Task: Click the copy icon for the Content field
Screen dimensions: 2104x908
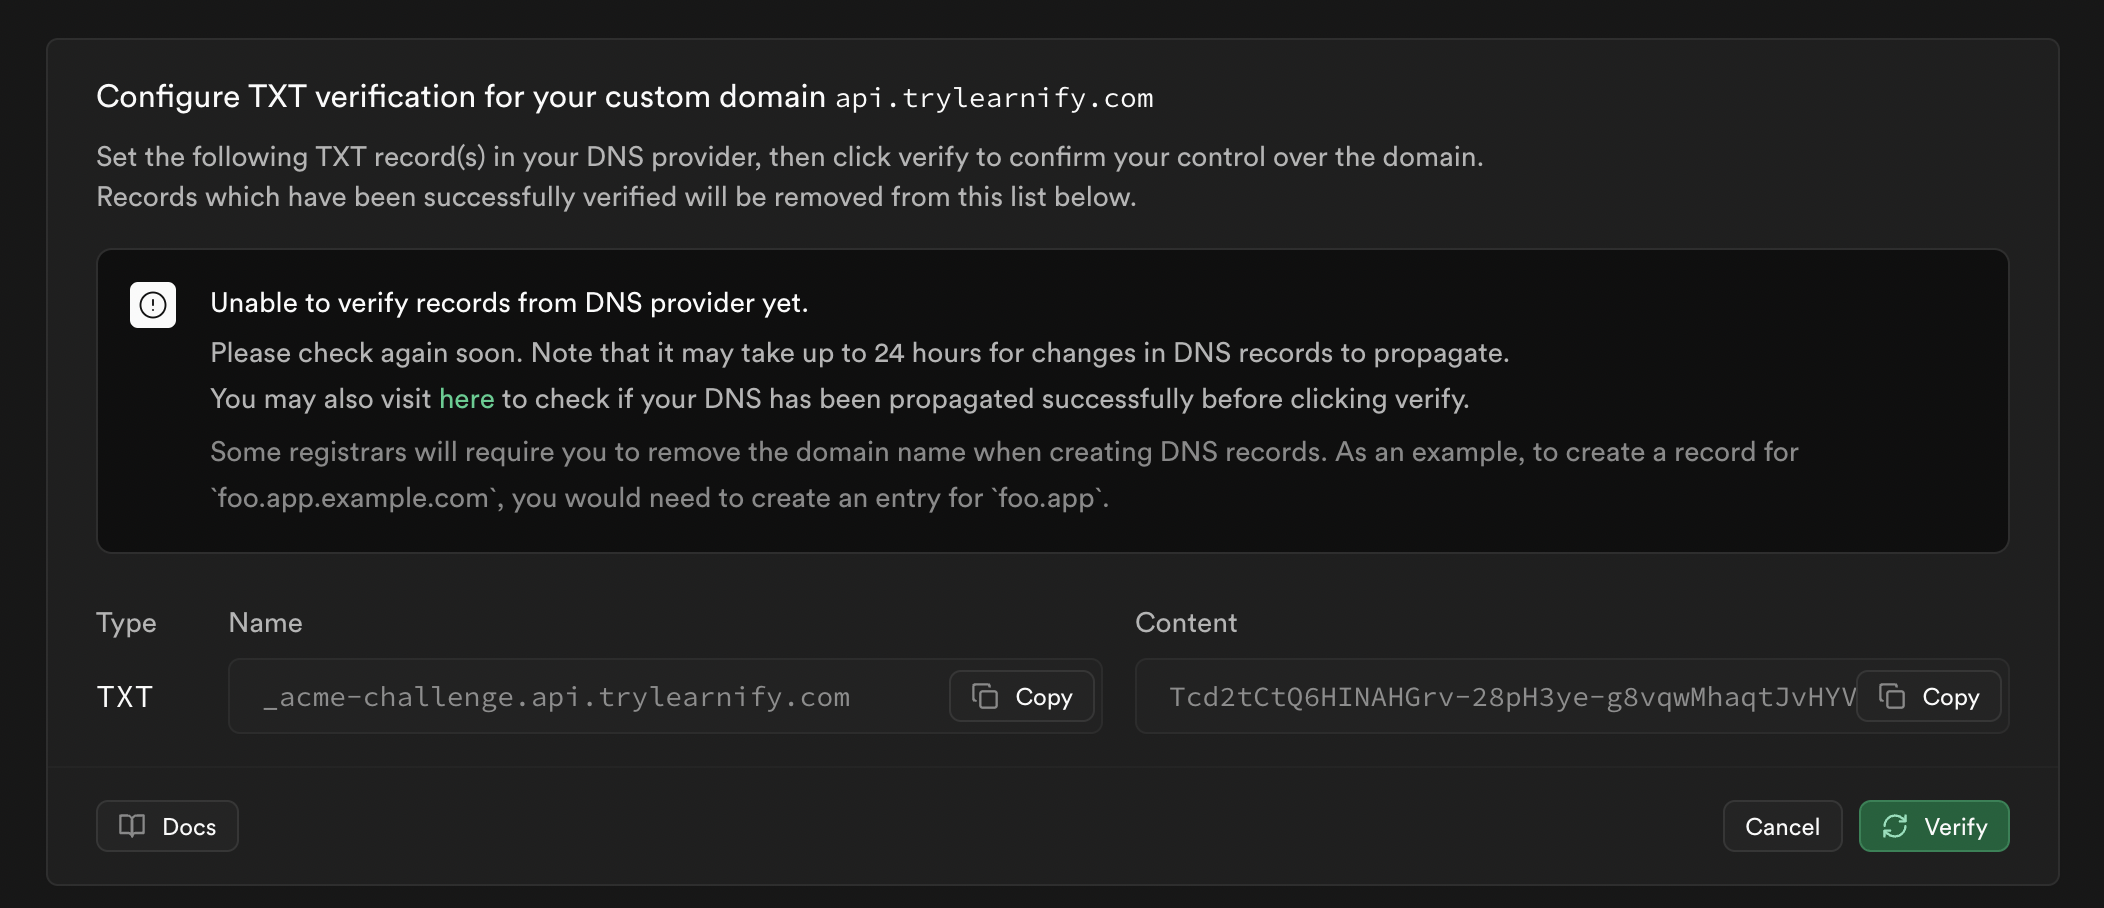Action: click(x=1892, y=696)
